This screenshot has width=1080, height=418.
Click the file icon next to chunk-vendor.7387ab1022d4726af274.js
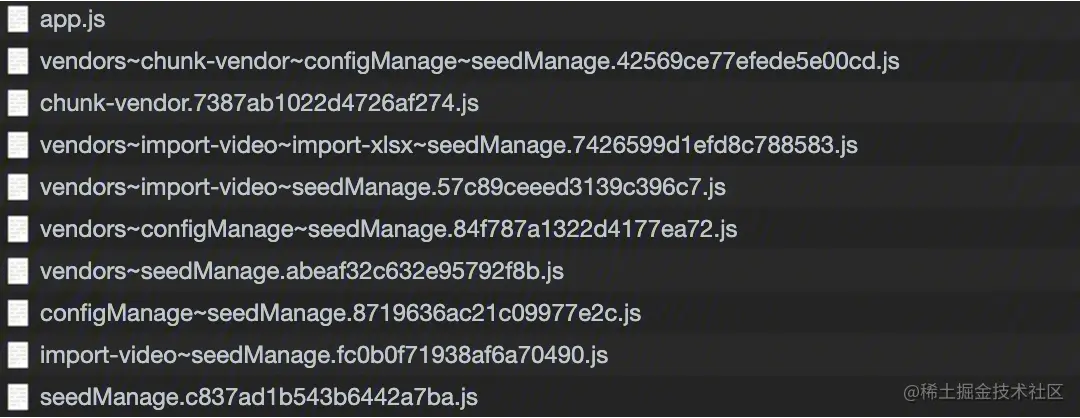(x=16, y=103)
